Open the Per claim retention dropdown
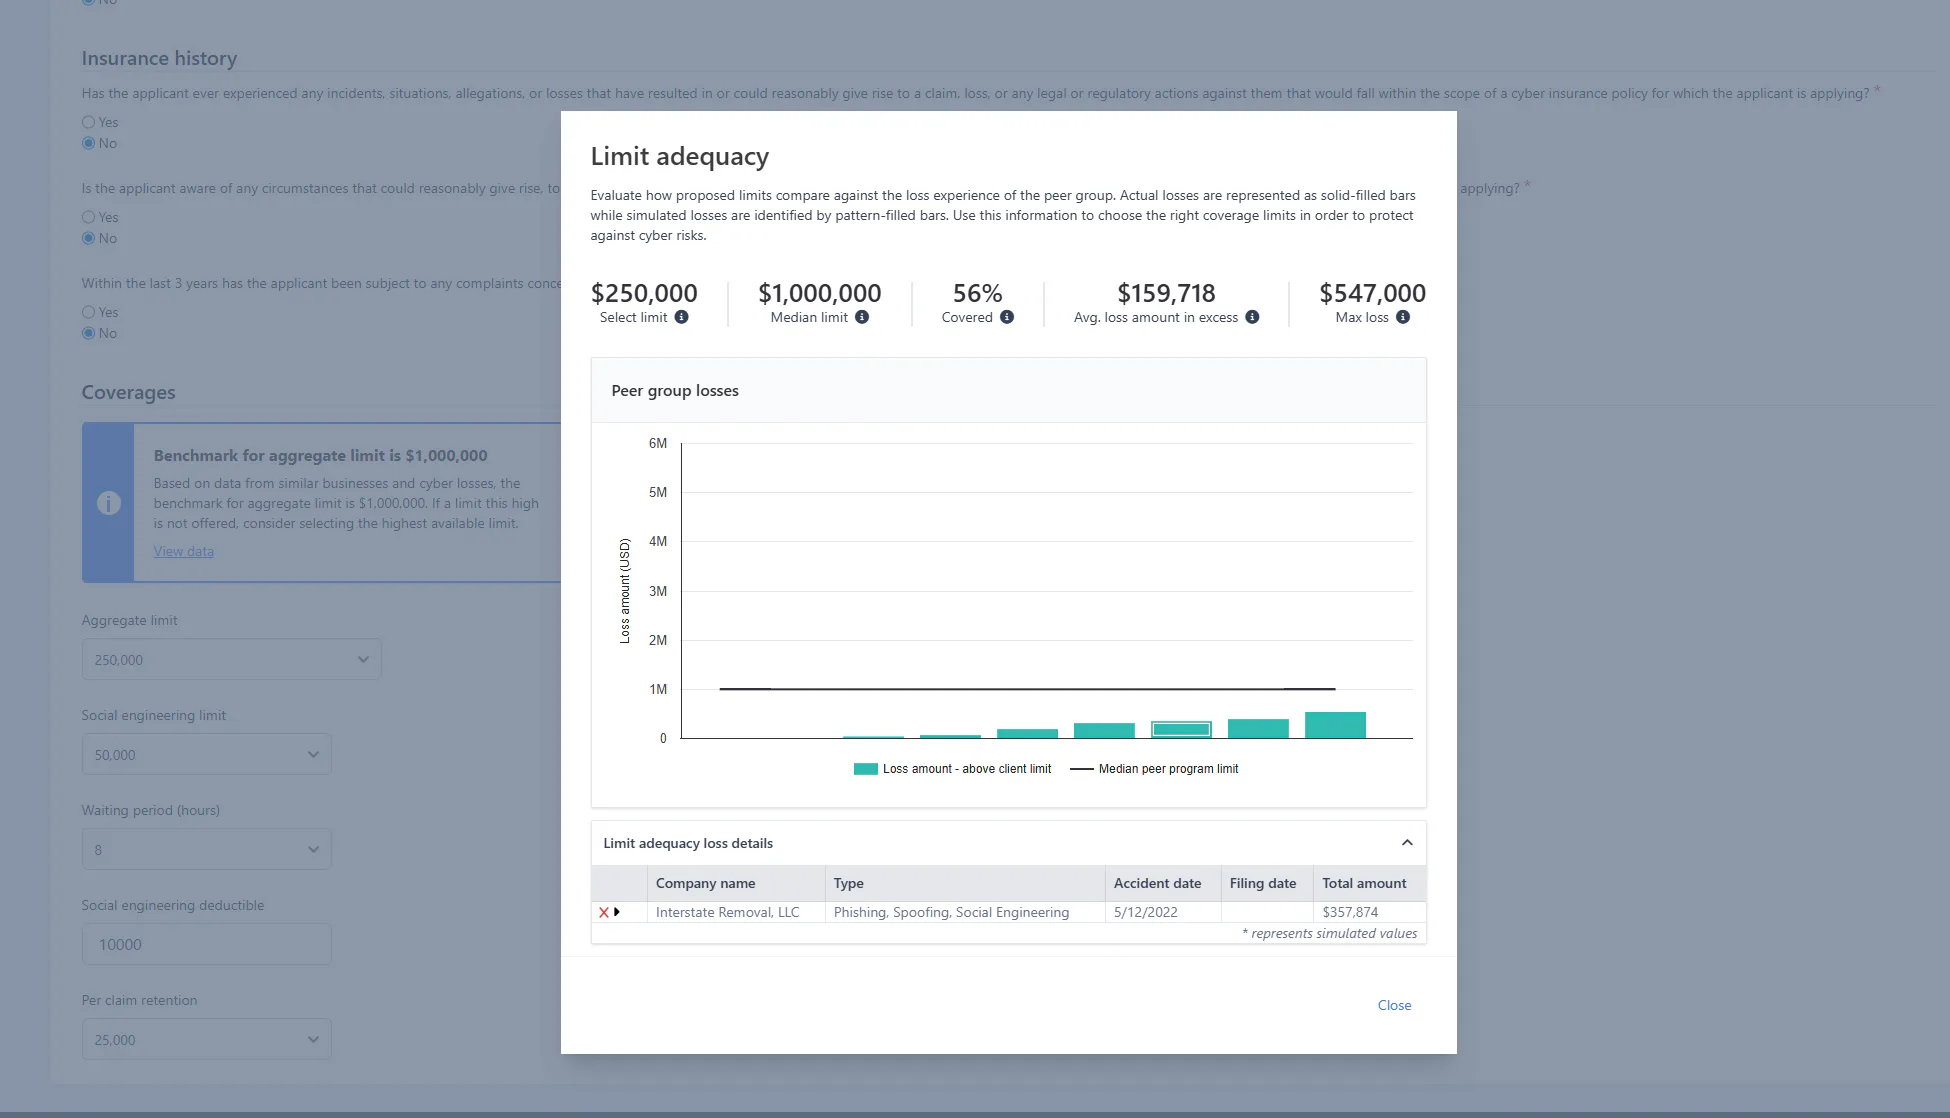Viewport: 1950px width, 1118px height. pos(207,1040)
